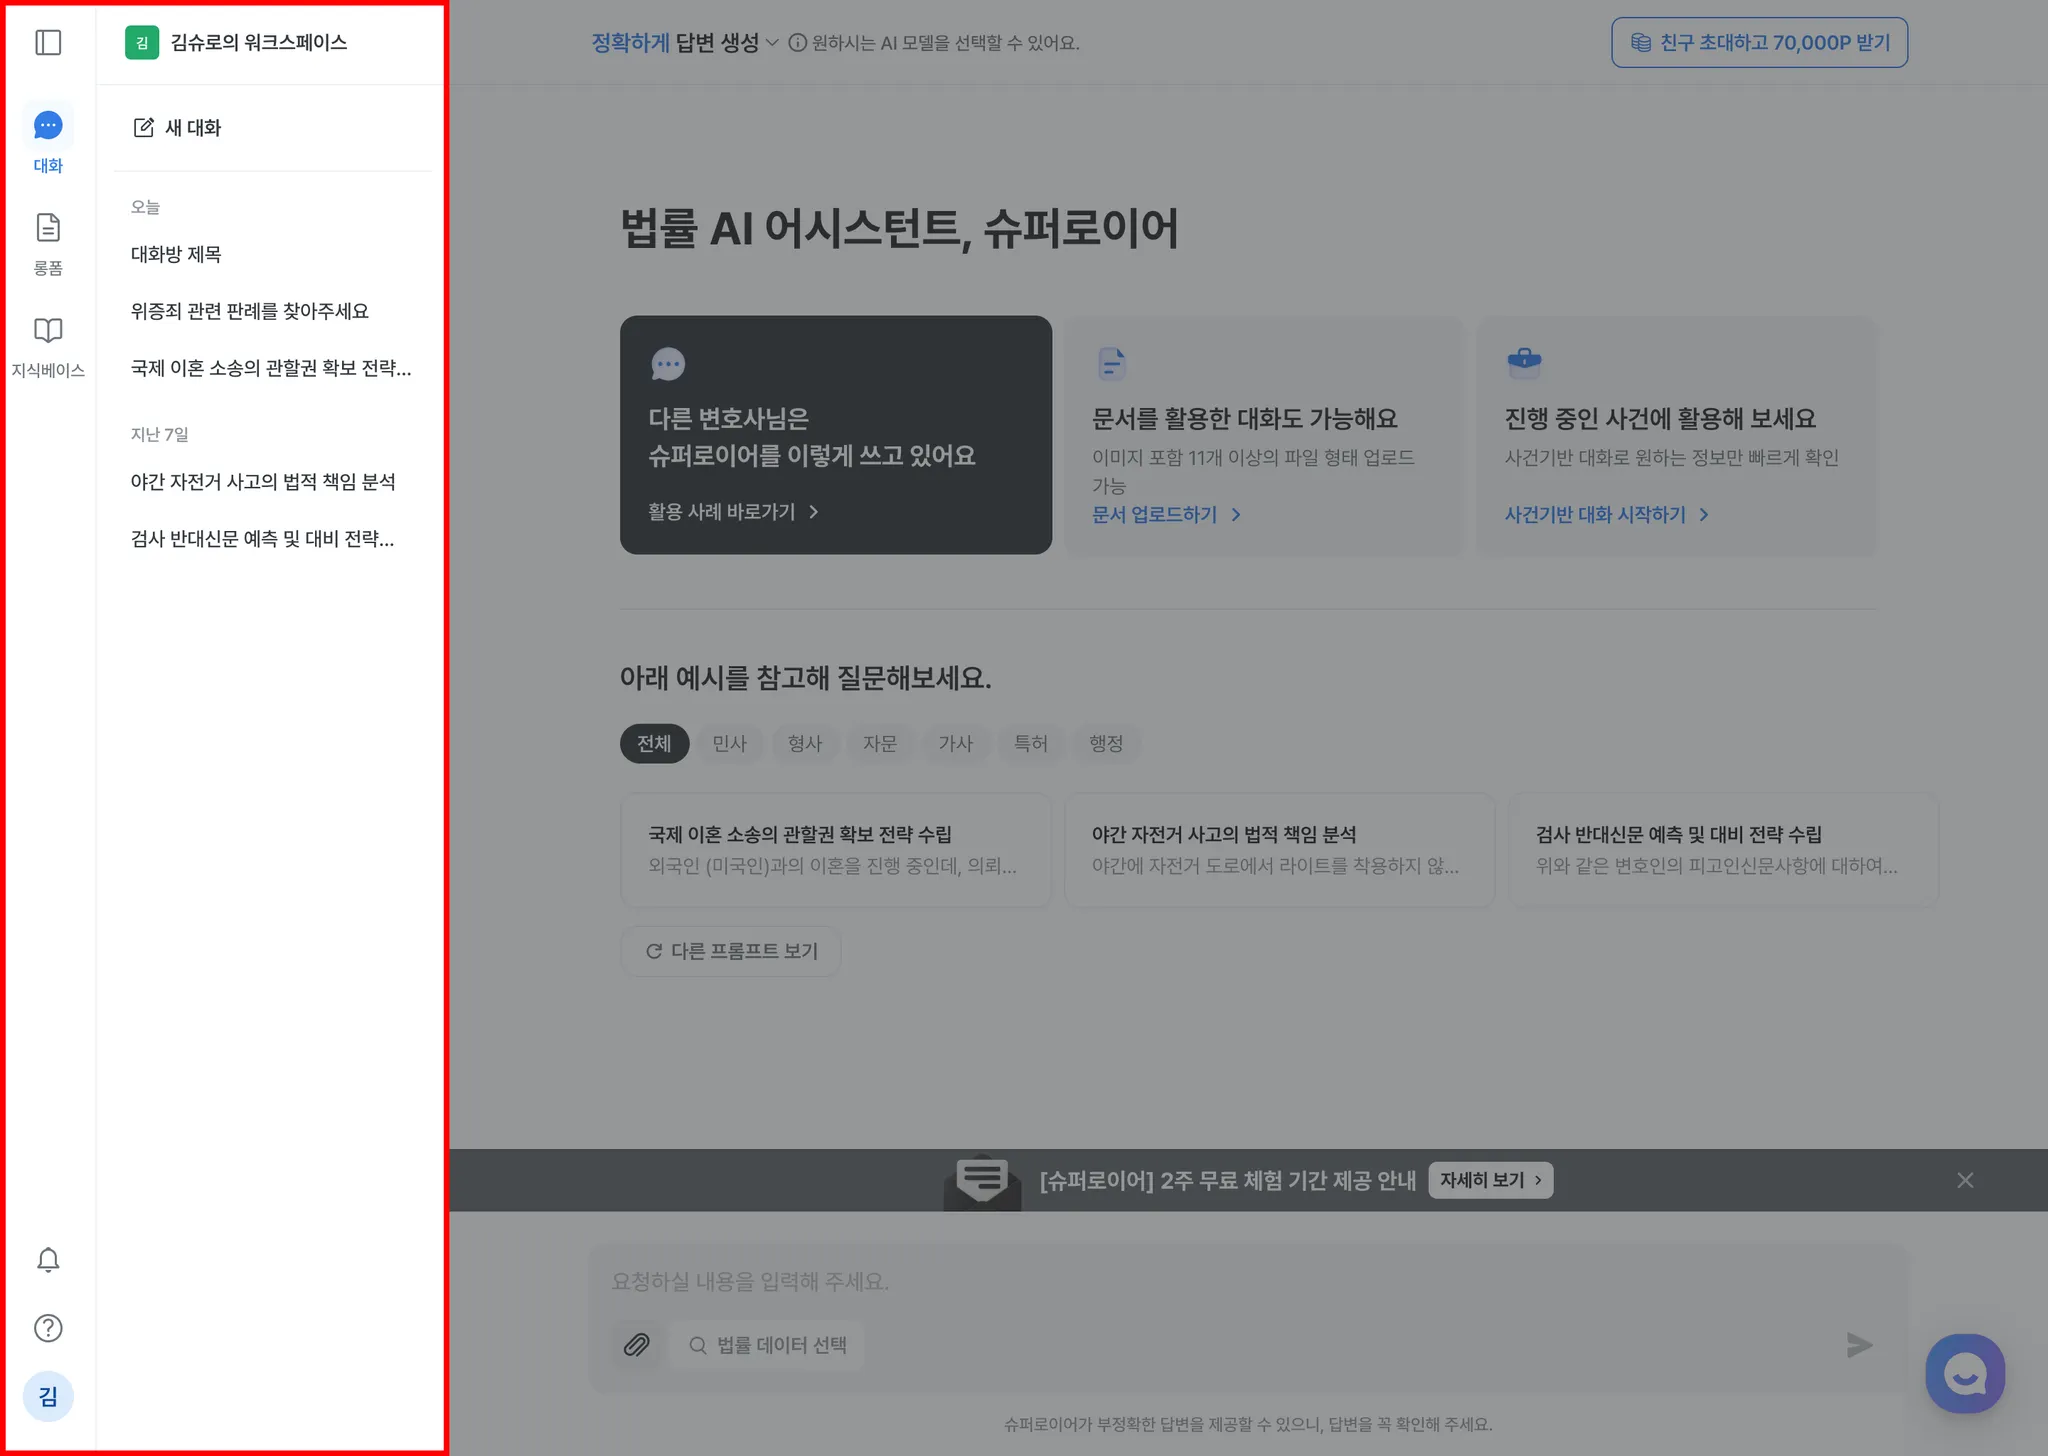The width and height of the screenshot is (2048, 1456).
Task: Open the notifications bell icon
Action: (48, 1260)
